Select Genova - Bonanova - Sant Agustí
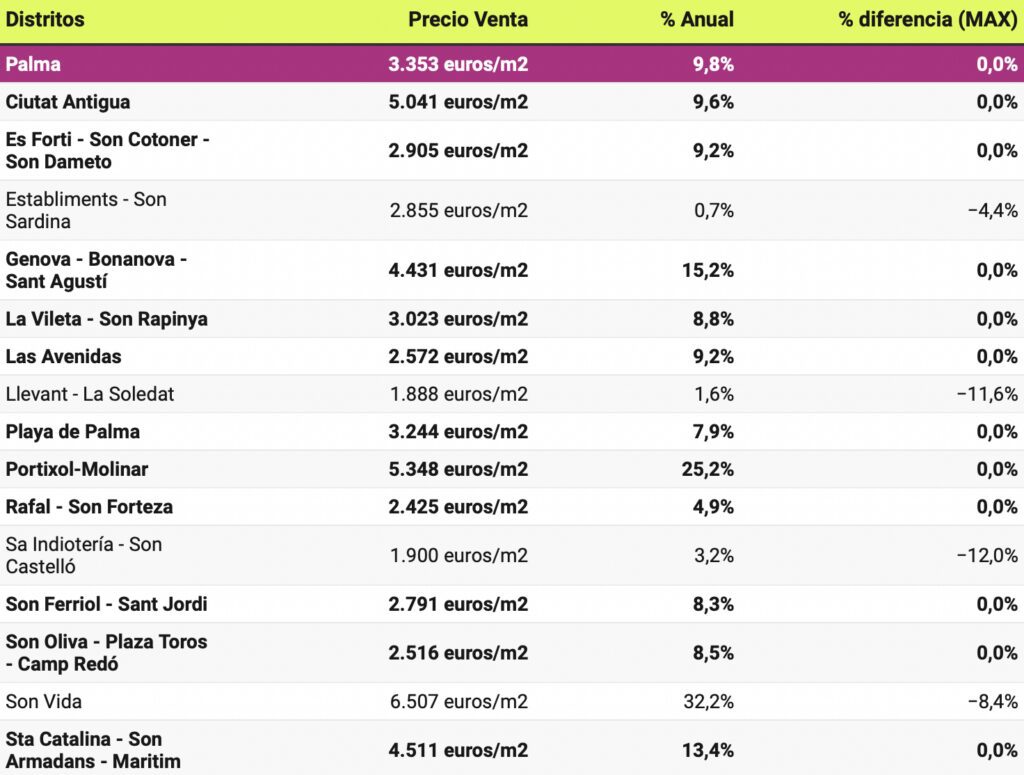Image resolution: width=1024 pixels, height=775 pixels. tap(96, 270)
